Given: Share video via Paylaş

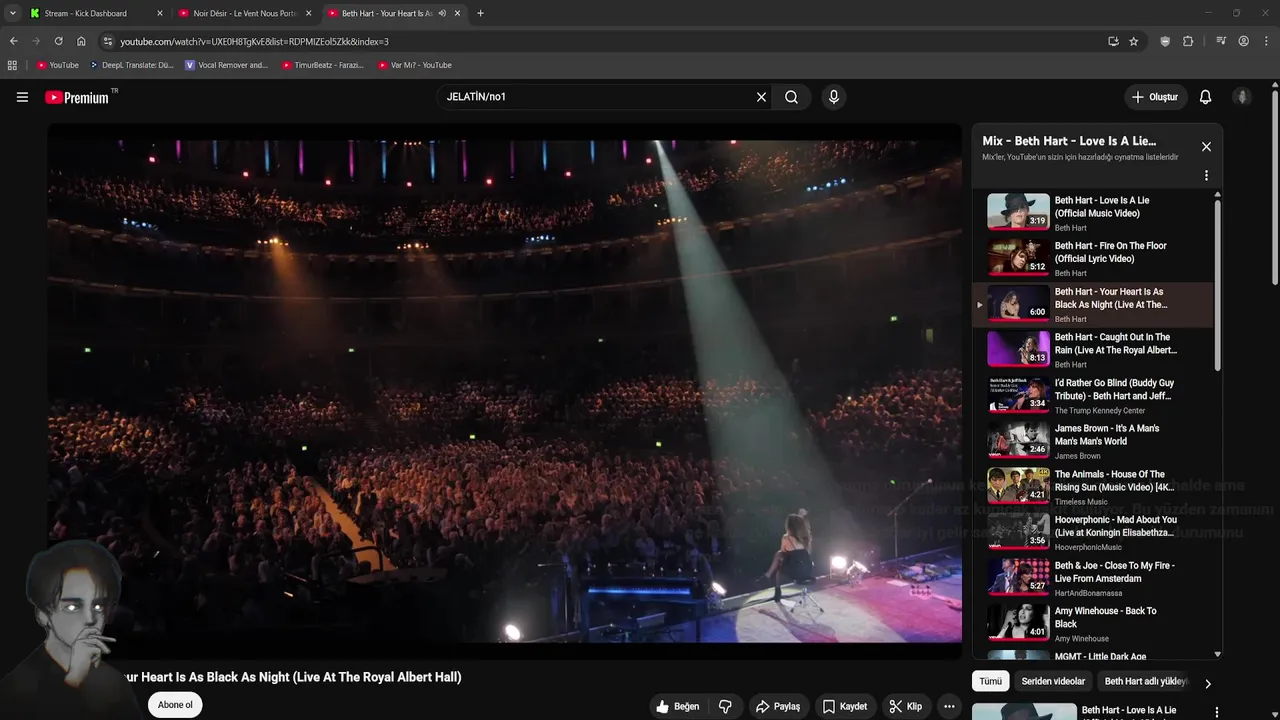Looking at the screenshot, I should (x=777, y=706).
